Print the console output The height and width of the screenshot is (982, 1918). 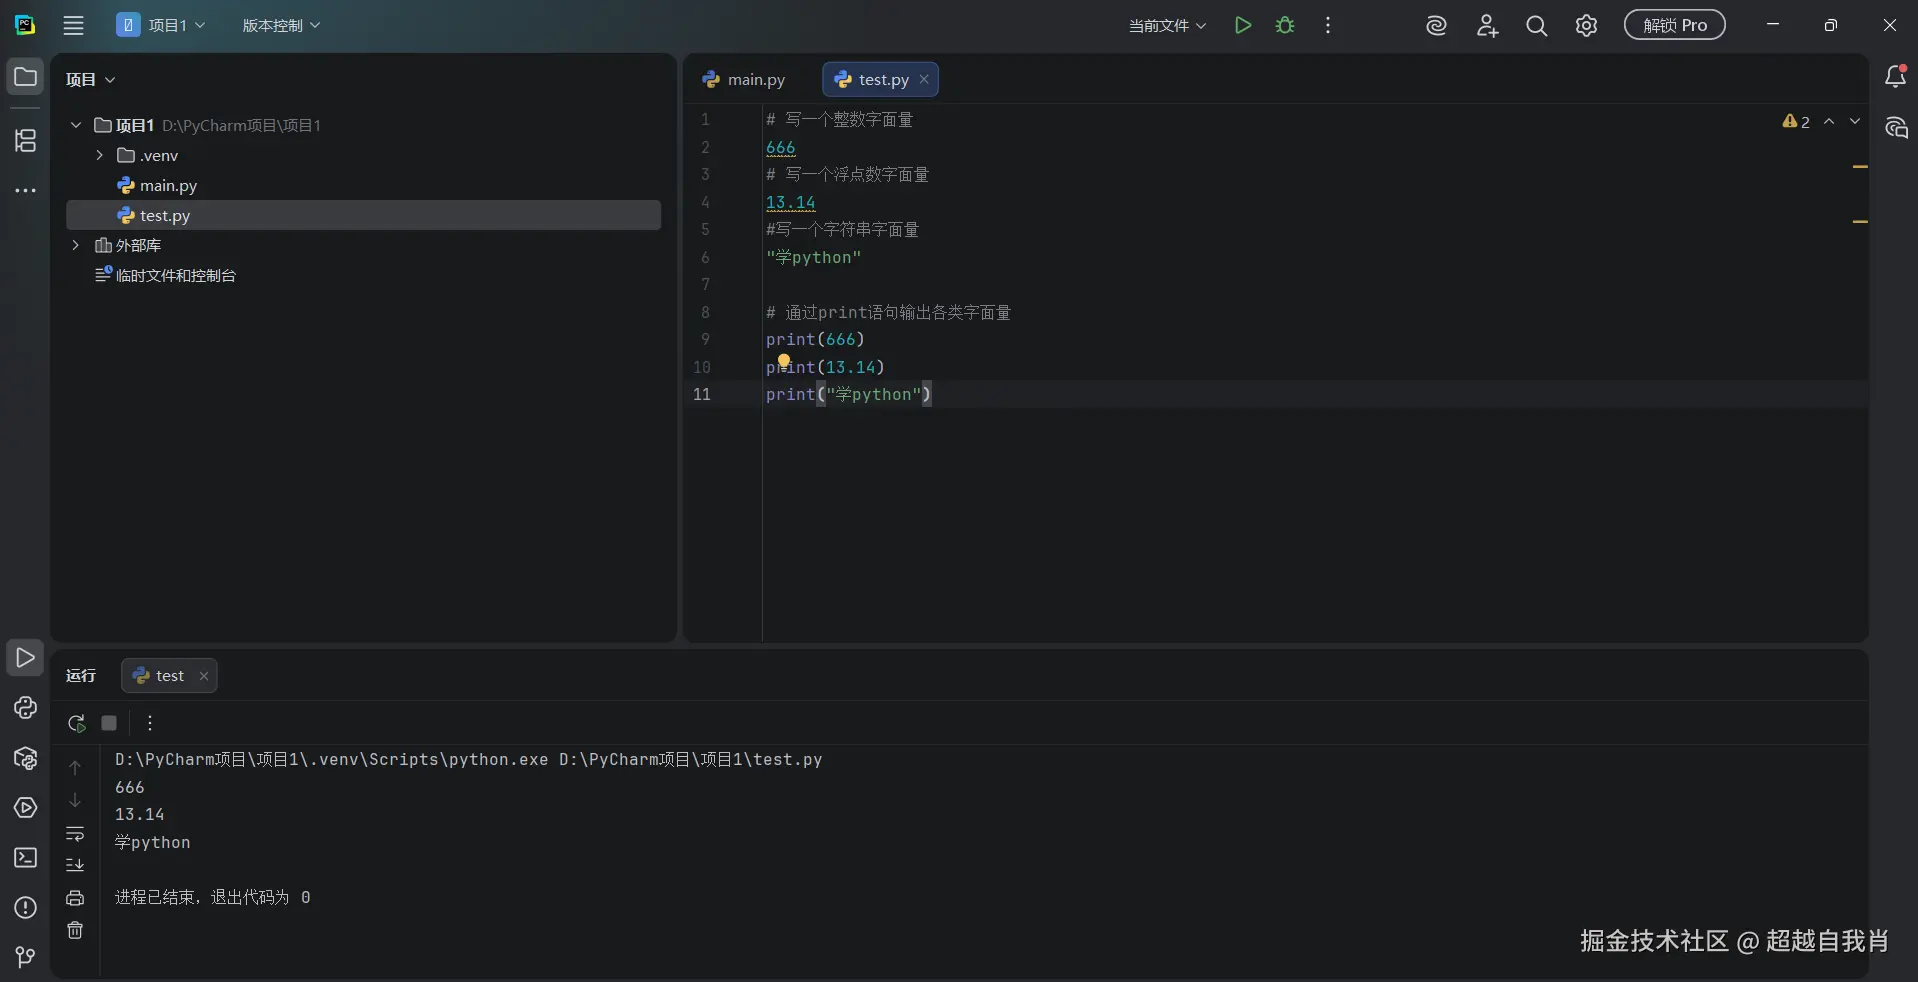pos(75,898)
